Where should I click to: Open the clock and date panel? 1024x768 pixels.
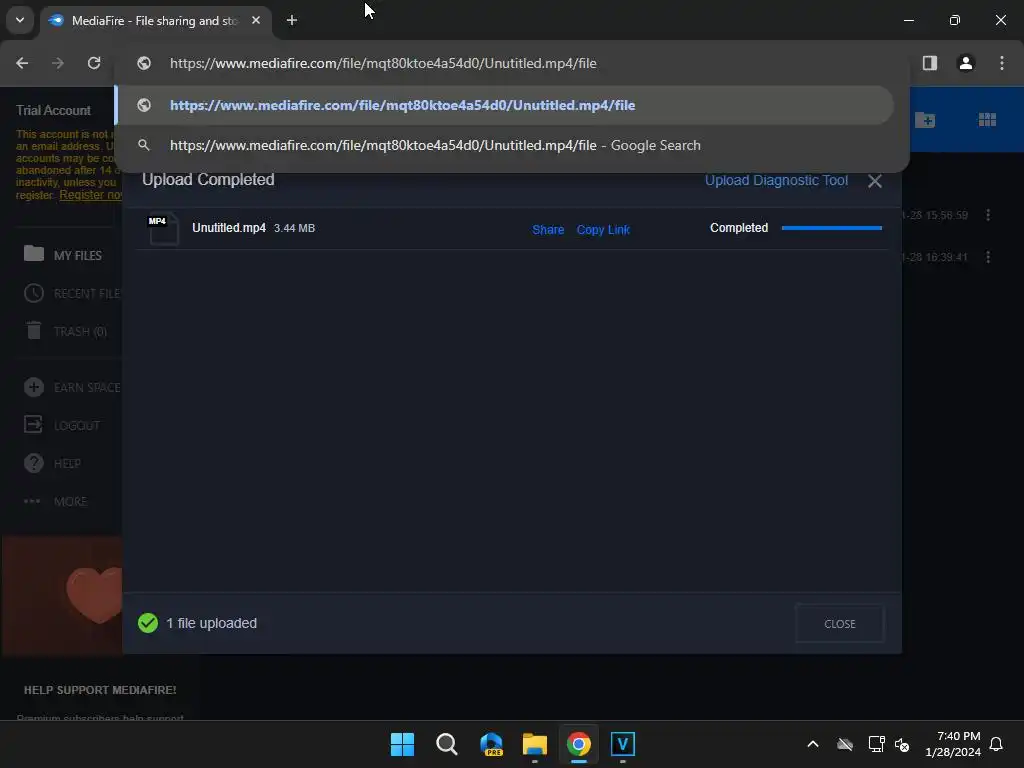[x=953, y=744]
